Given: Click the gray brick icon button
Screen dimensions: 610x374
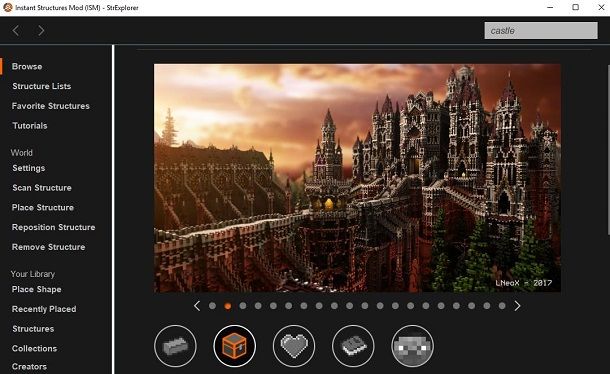Looking at the screenshot, I should point(175,346).
